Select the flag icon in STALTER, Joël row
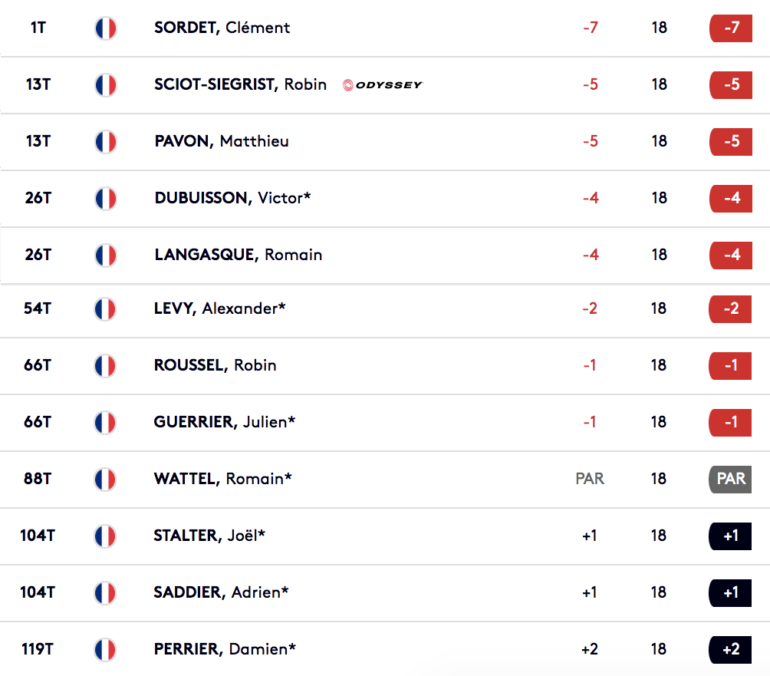The height and width of the screenshot is (676, 770). tap(105, 536)
